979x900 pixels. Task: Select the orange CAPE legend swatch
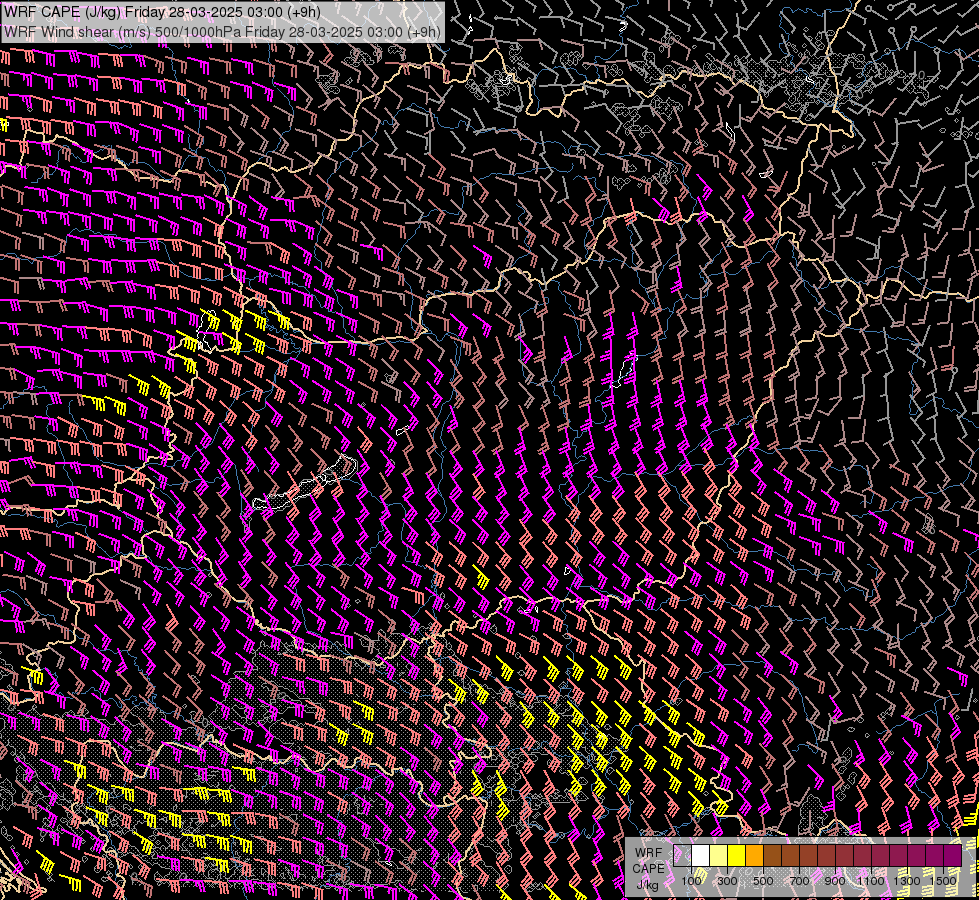pyautogui.click(x=754, y=855)
